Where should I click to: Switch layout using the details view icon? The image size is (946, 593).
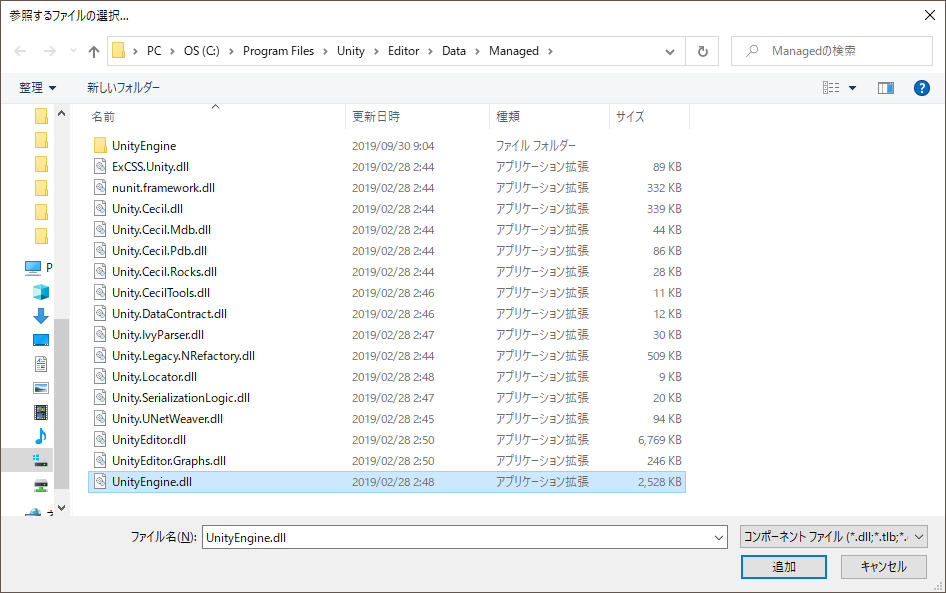tap(831, 87)
